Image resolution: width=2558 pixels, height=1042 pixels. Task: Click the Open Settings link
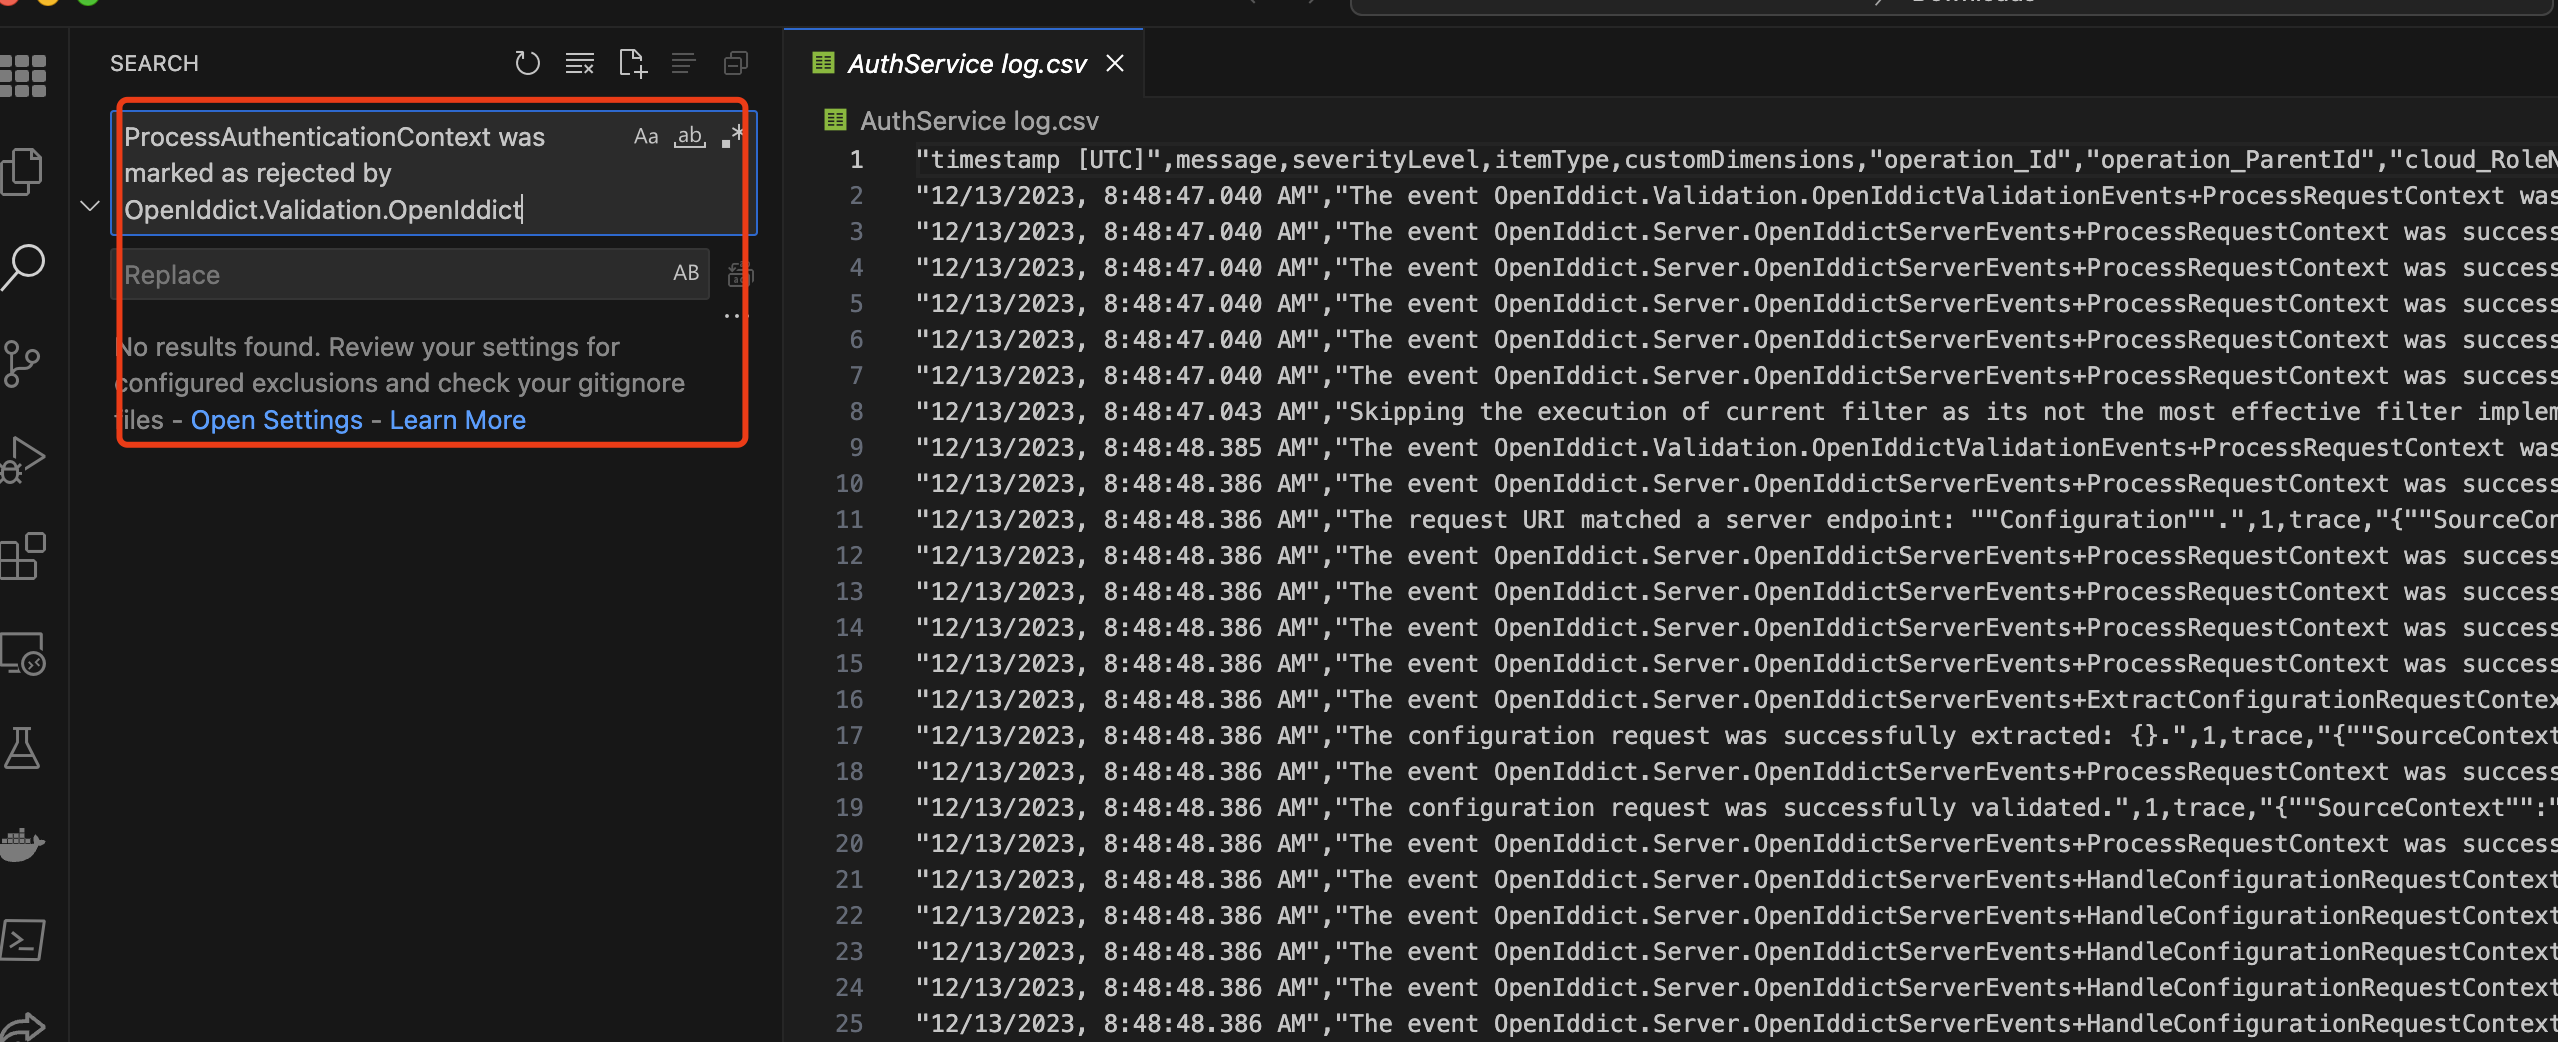point(277,420)
